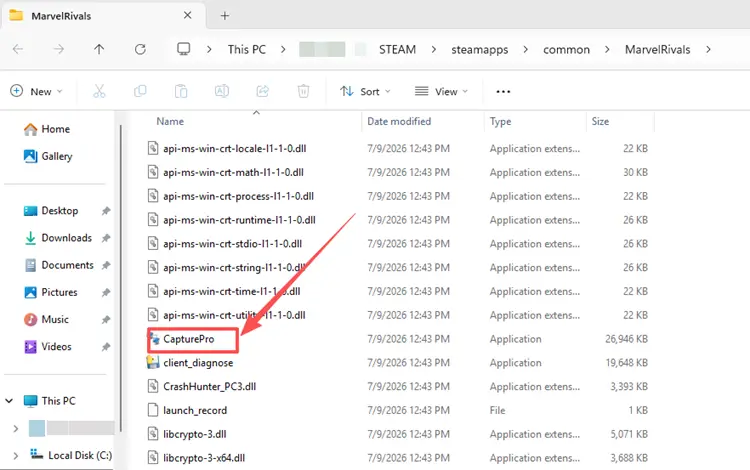Unpin Desktop using its pin icon

[106, 211]
